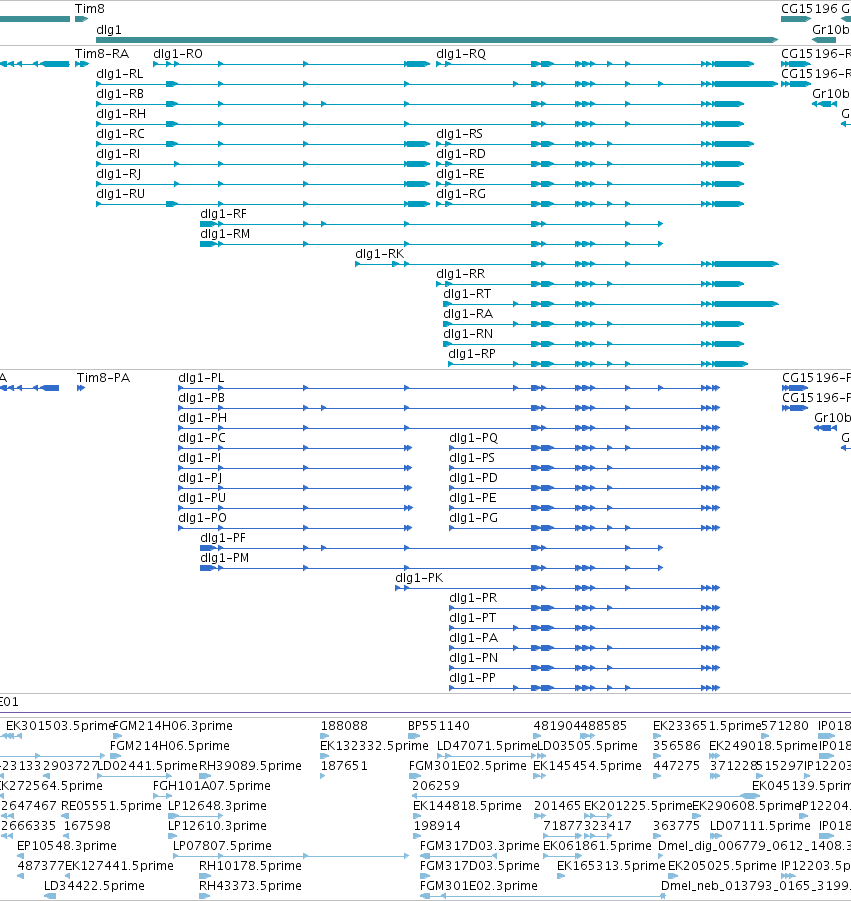Click the Gr10b gene label at top
This screenshot has height=901, width=851.
coord(830,30)
